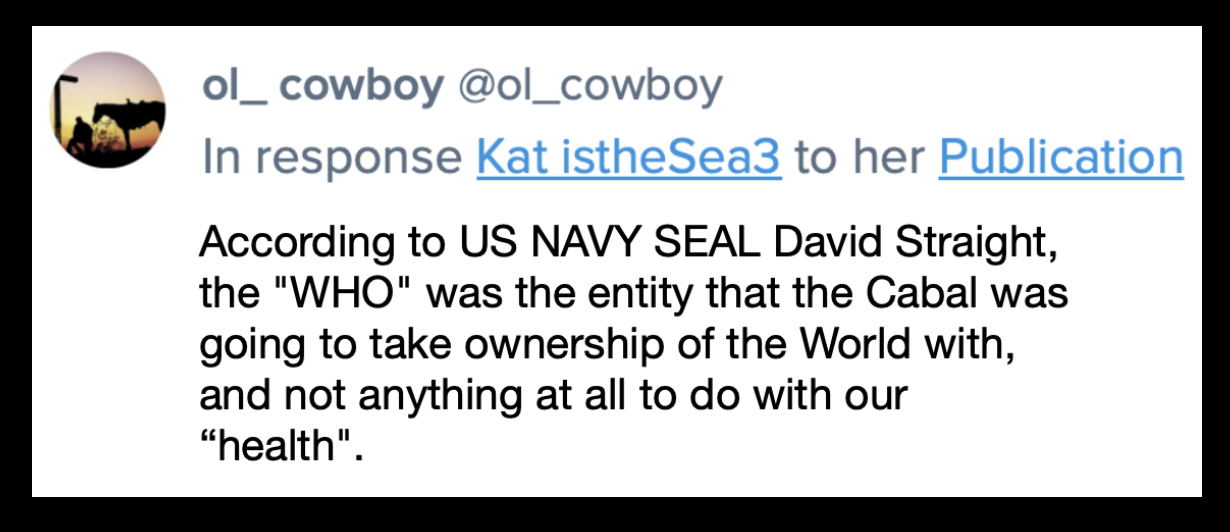
Task: Open the Kat istheSea3 profile link
Action: click(x=629, y=157)
